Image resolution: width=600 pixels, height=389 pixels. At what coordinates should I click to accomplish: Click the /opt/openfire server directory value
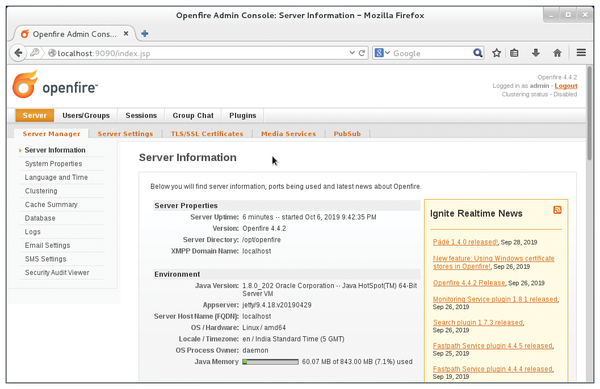point(261,239)
